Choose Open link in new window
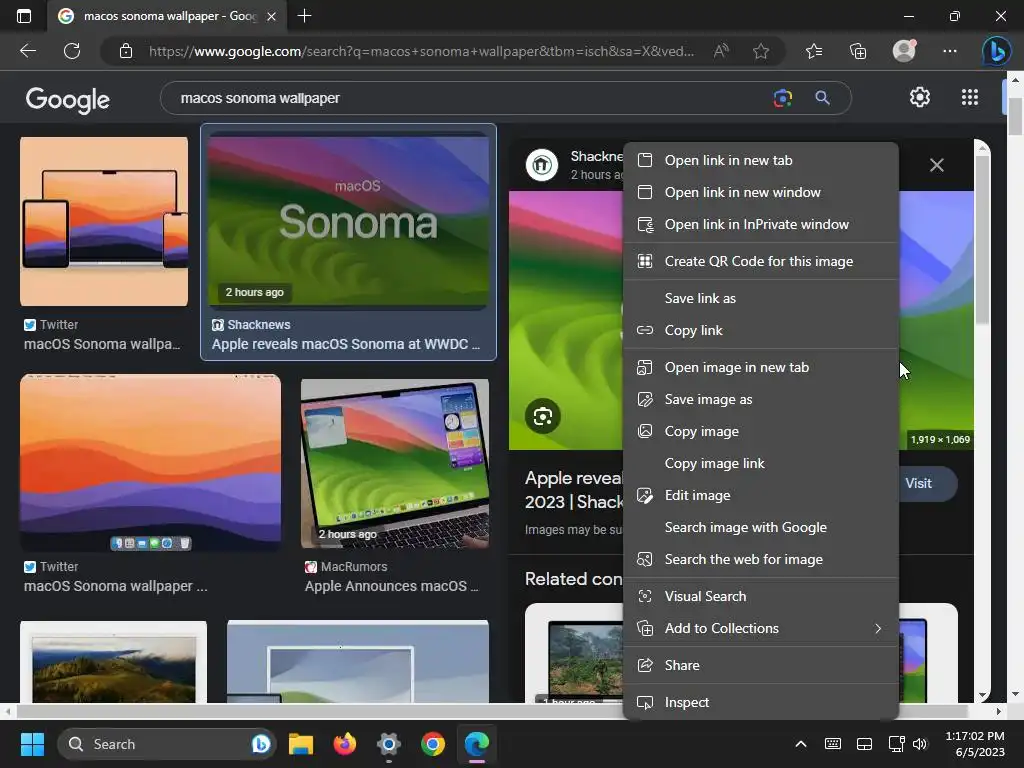 [761, 192]
